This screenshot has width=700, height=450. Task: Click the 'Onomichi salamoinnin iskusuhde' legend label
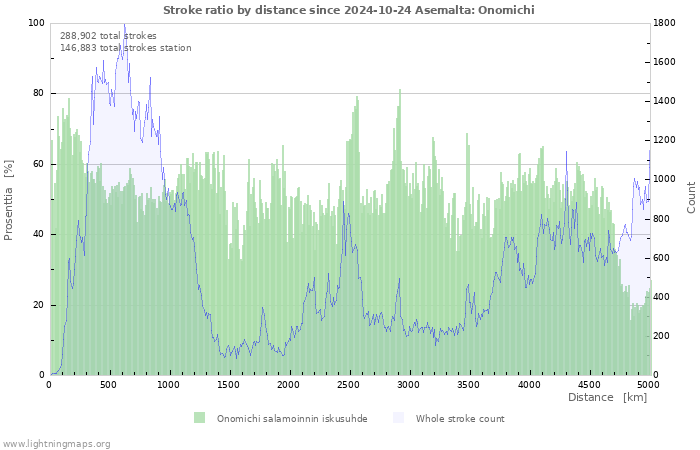(292, 419)
